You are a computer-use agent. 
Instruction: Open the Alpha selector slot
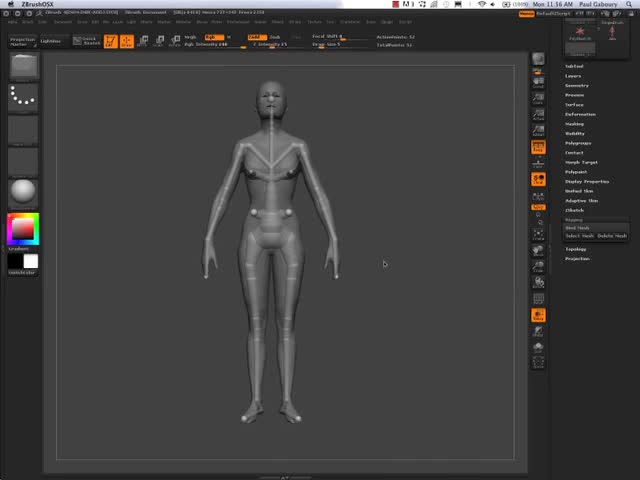tap(23, 131)
